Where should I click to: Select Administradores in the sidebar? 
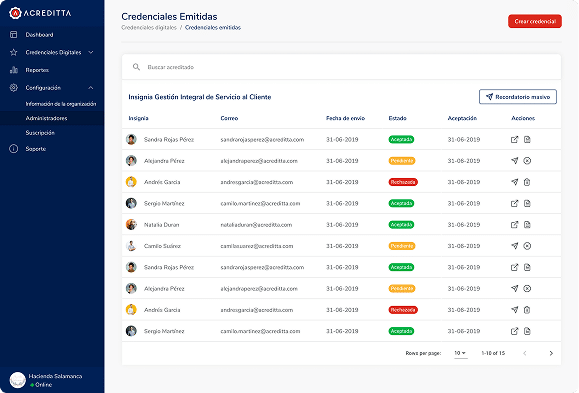[47, 118]
